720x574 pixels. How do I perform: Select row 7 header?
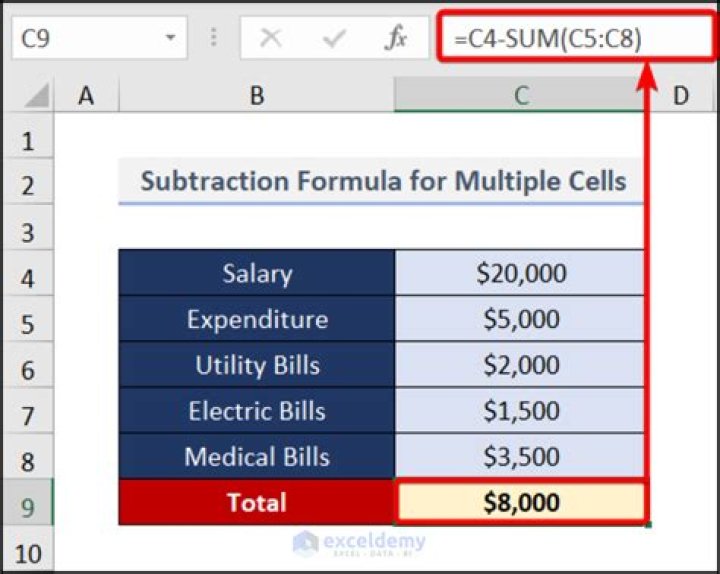pyautogui.click(x=28, y=411)
